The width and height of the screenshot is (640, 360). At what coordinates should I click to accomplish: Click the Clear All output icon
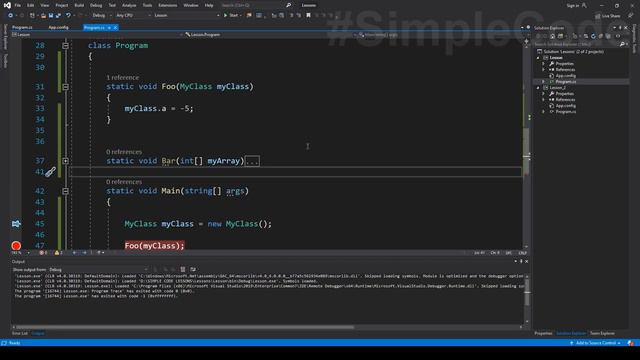(183, 270)
